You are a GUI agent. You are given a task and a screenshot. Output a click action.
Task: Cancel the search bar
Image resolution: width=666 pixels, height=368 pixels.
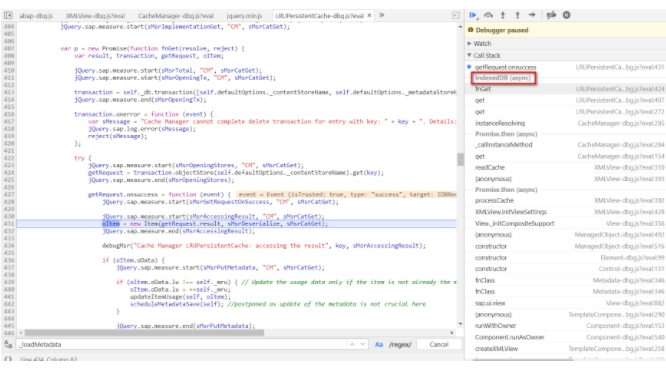click(x=439, y=344)
